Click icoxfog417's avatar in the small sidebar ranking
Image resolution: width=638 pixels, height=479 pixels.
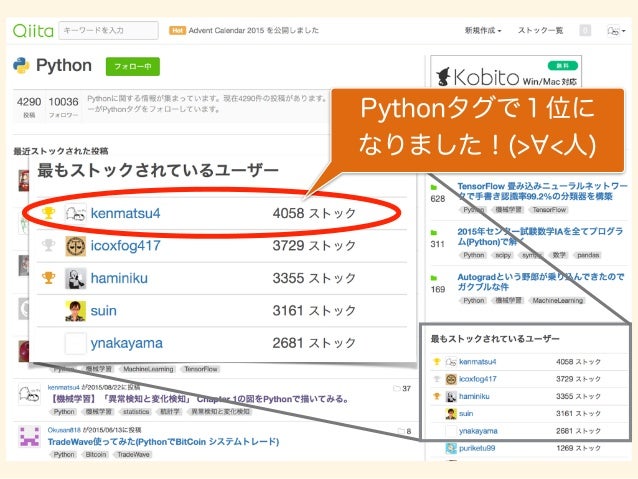[x=451, y=379]
